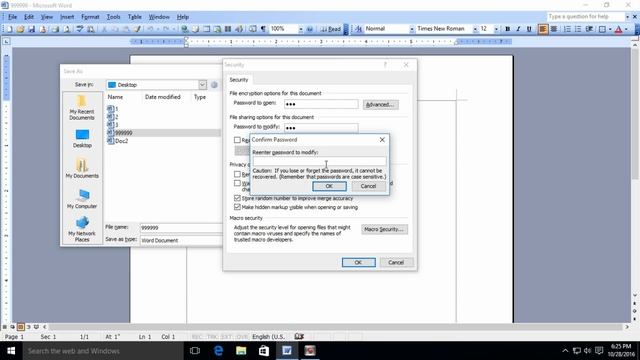This screenshot has width=640, height=360.
Task: Click the Spelling and Grammar check icon
Action: click(x=80, y=29)
